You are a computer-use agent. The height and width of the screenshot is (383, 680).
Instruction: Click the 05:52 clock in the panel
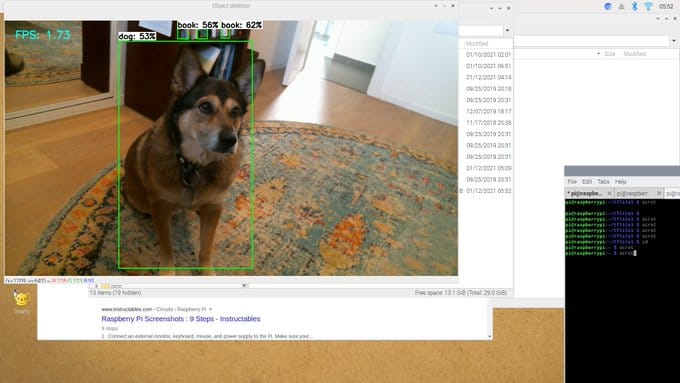pyautogui.click(x=666, y=6)
